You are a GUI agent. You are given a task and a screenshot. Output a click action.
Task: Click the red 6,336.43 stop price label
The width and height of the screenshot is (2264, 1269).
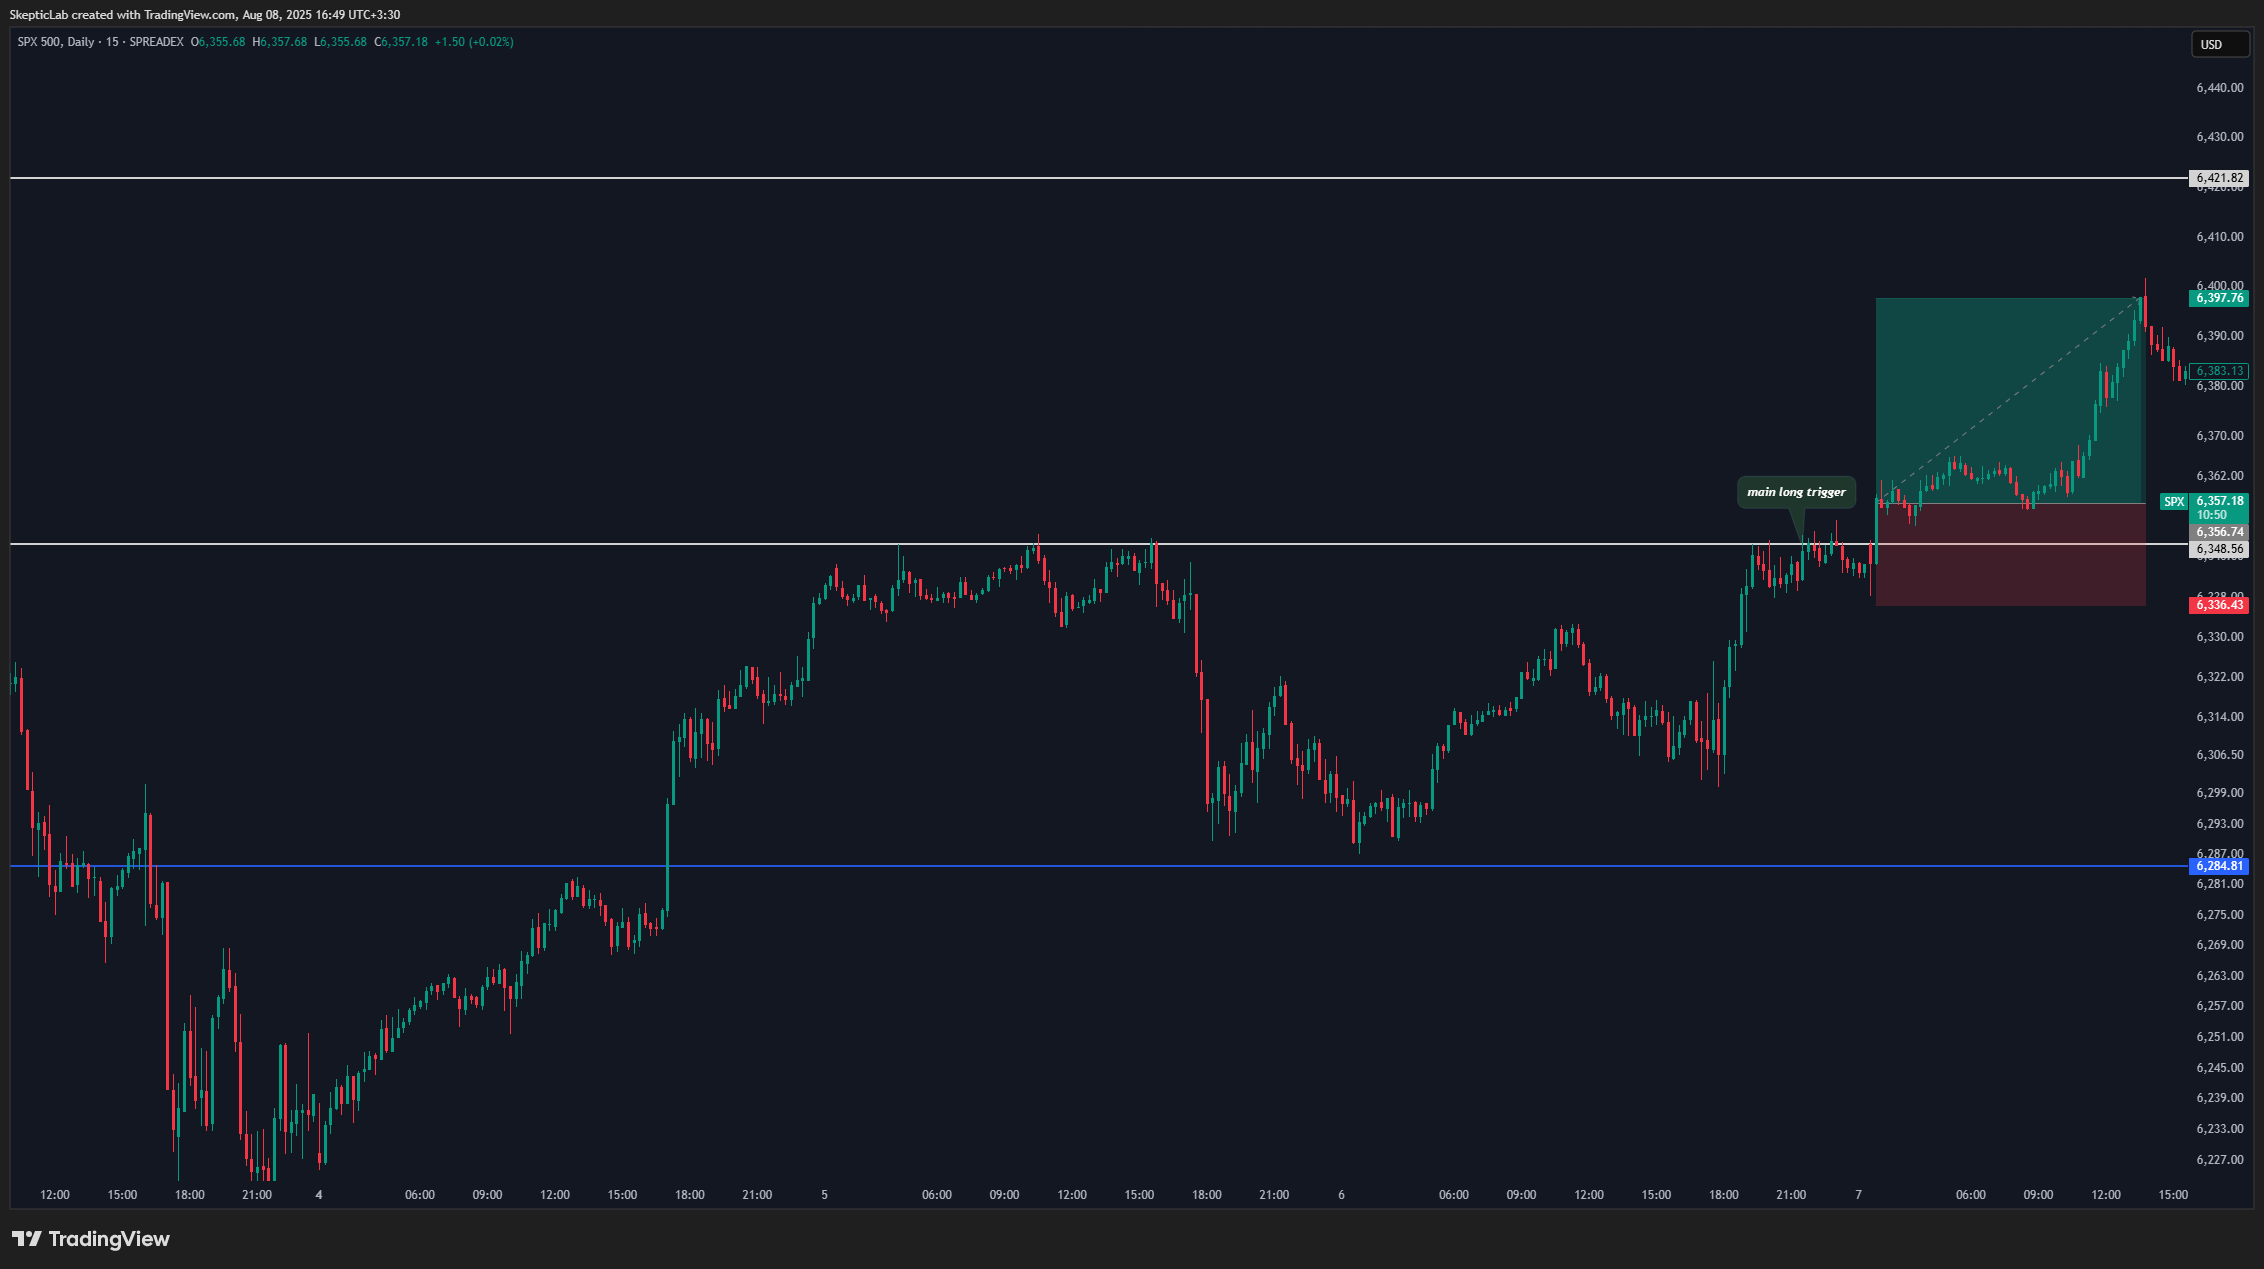click(2219, 605)
